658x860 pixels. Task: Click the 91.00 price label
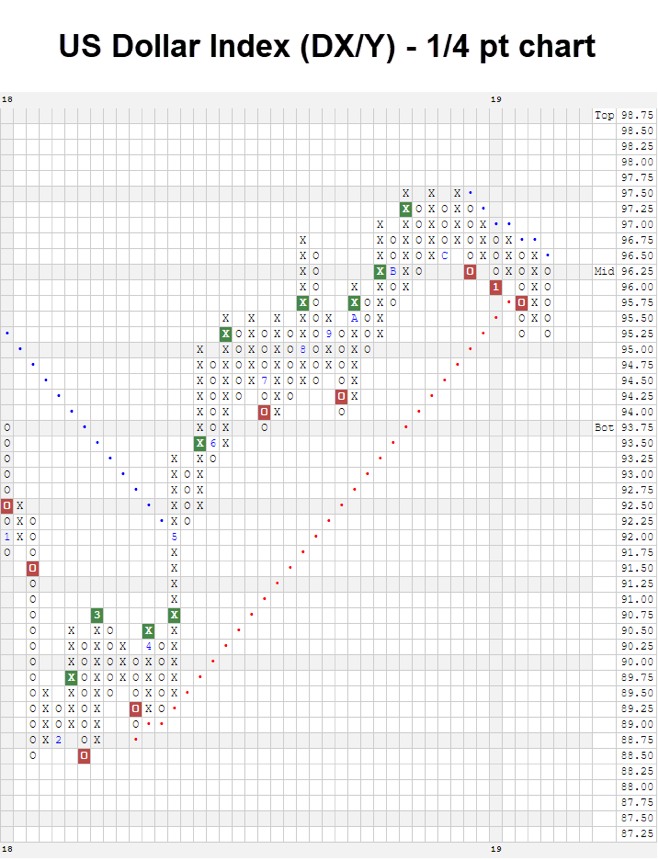637,599
